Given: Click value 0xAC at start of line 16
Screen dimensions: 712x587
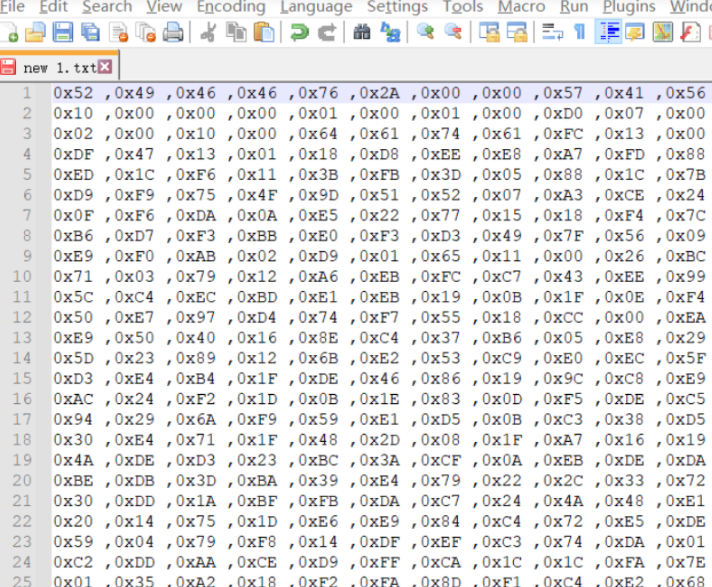Looking at the screenshot, I should (73, 399).
